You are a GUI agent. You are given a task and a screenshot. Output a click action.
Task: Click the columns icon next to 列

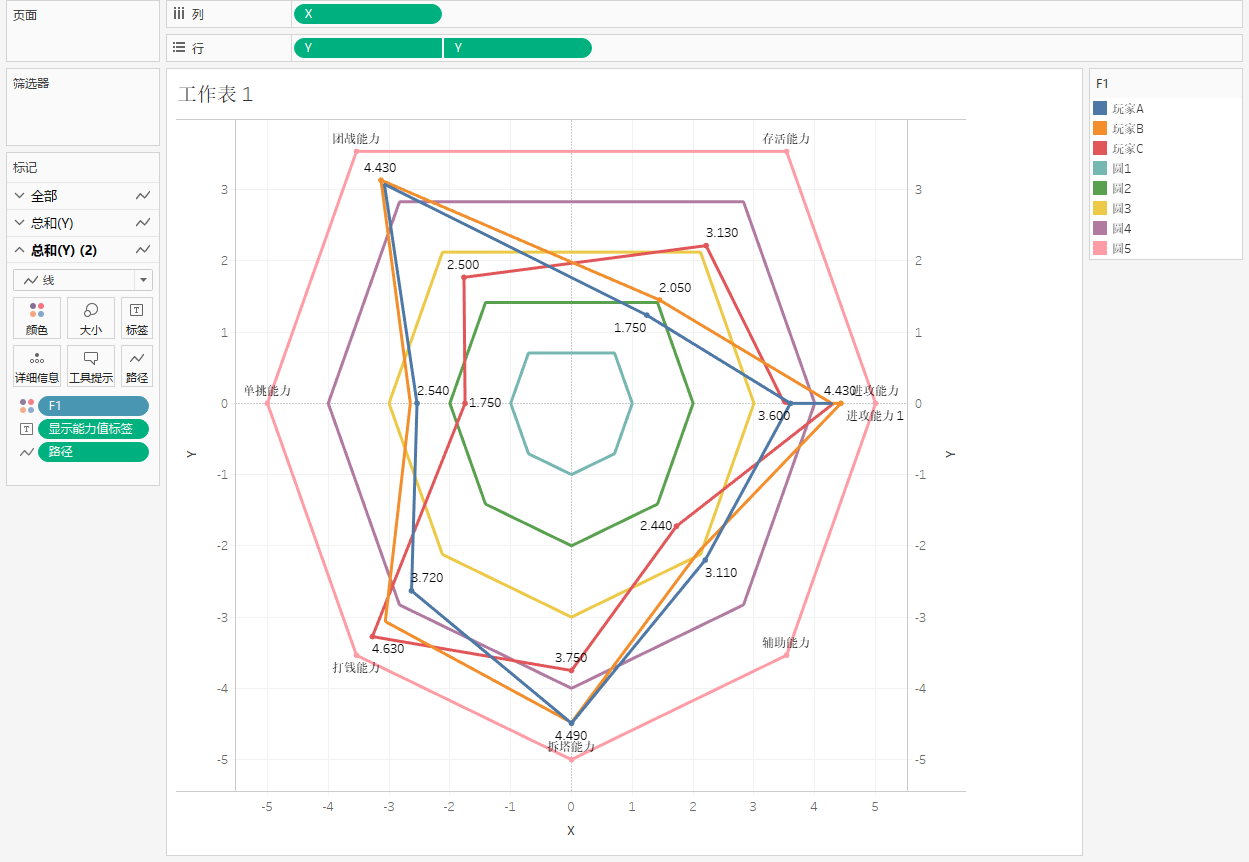click(179, 14)
